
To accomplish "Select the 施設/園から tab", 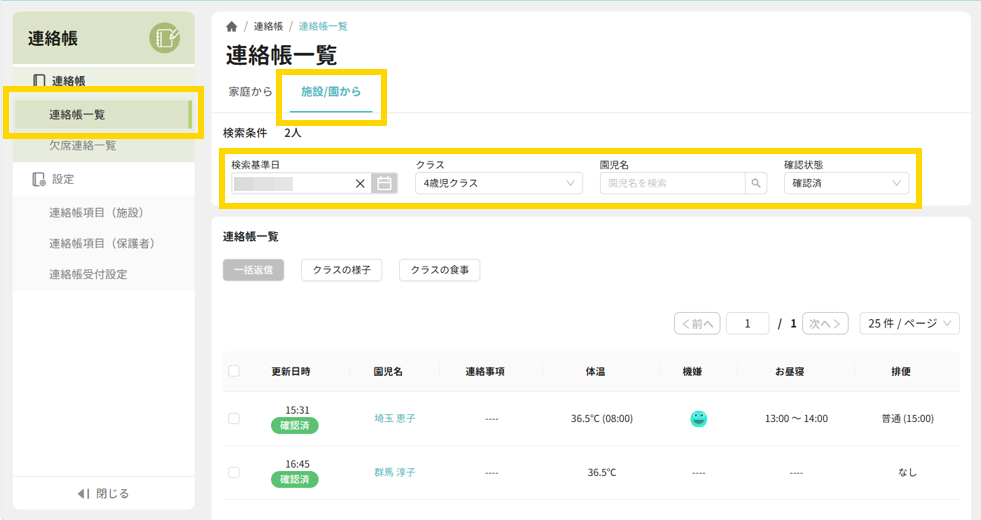I will [331, 92].
